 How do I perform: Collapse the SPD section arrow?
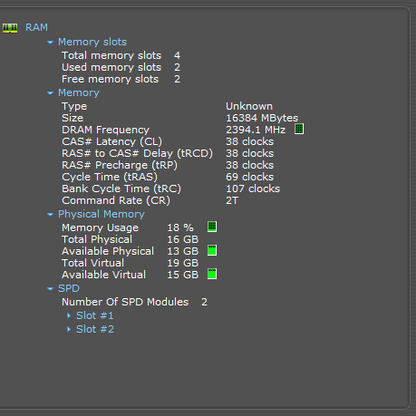click(50, 289)
